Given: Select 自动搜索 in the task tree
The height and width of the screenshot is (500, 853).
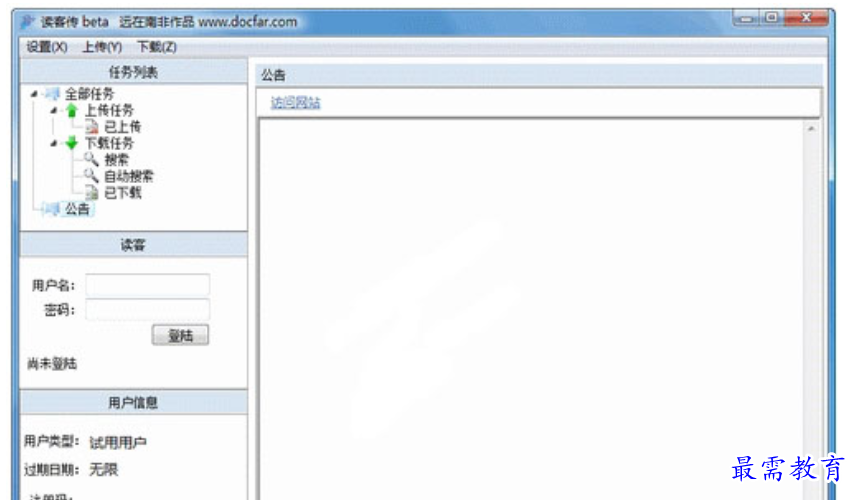Looking at the screenshot, I should (x=128, y=176).
